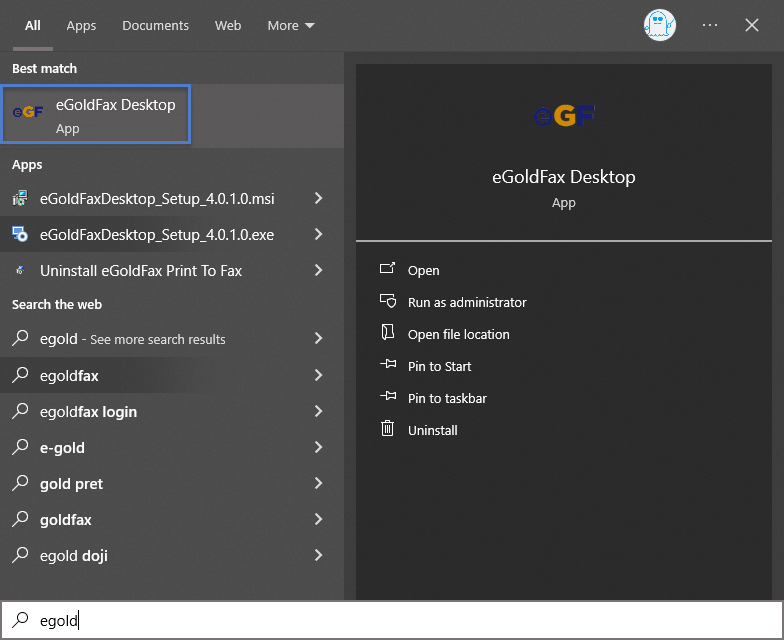The height and width of the screenshot is (640, 784).
Task: Click the MSI installer icon
Action: (x=20, y=198)
